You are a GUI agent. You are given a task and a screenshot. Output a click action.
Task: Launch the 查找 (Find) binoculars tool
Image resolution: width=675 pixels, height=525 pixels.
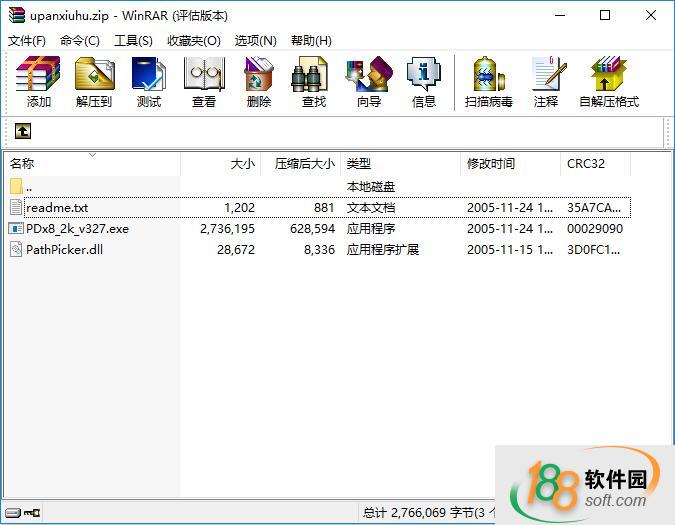click(x=313, y=82)
